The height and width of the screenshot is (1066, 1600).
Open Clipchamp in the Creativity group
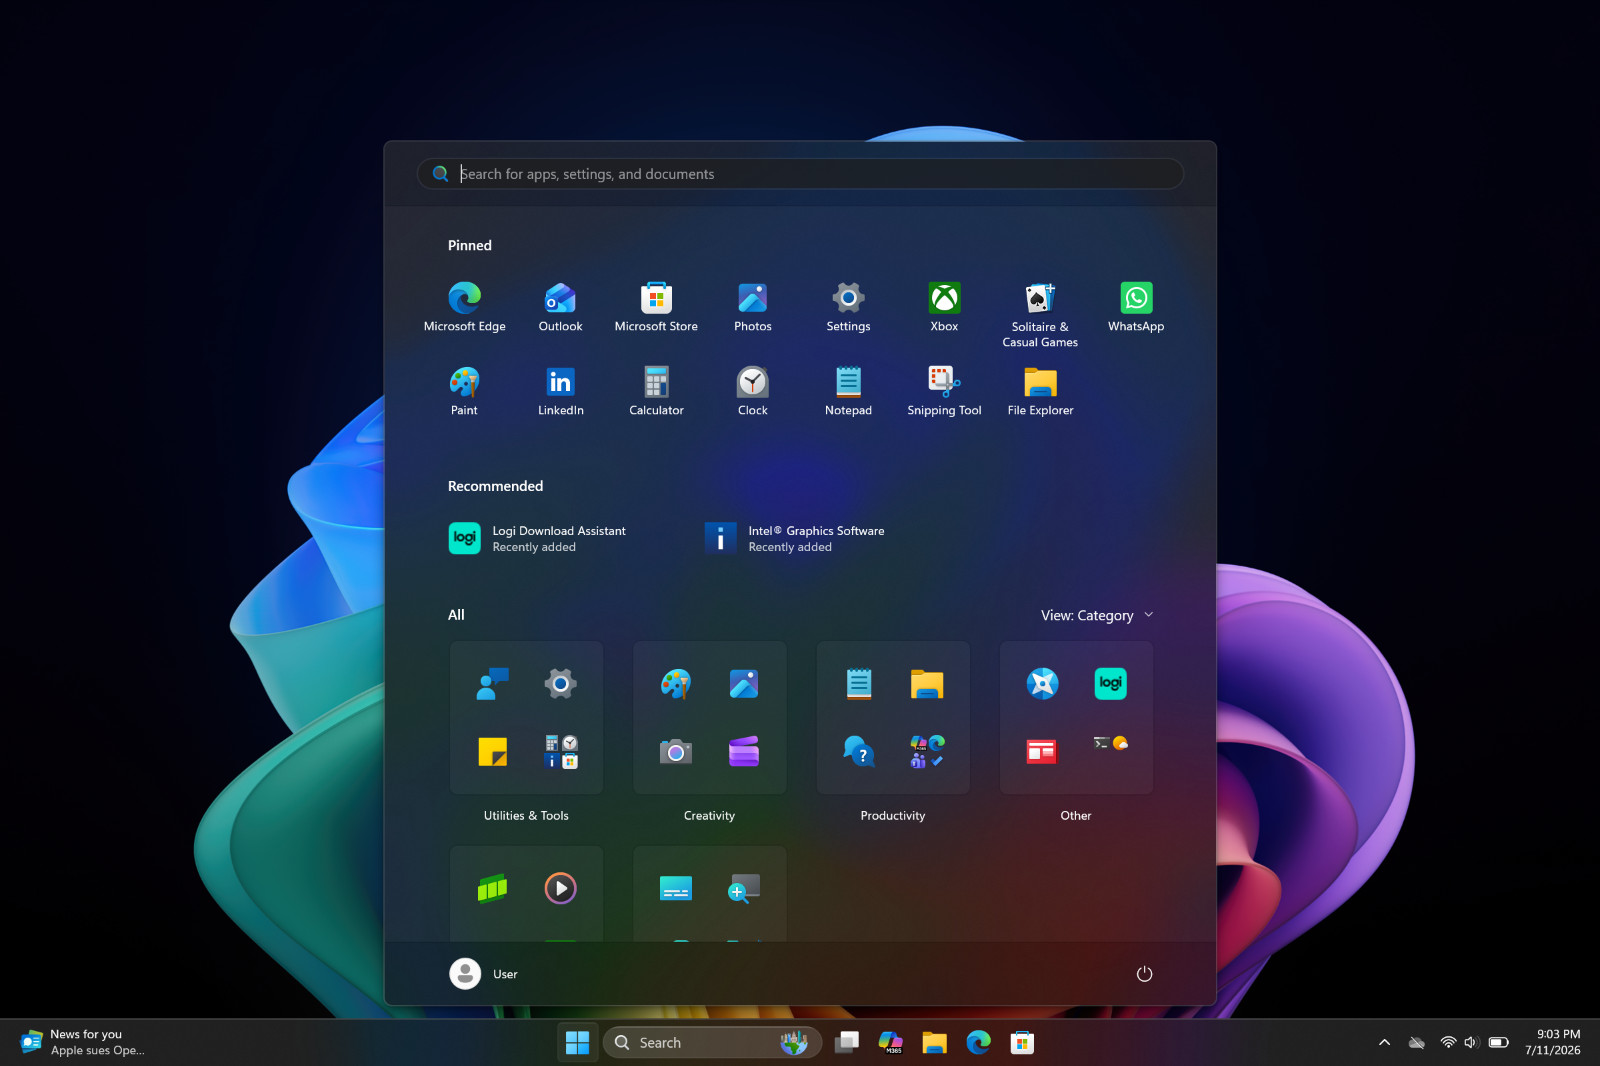coord(744,752)
